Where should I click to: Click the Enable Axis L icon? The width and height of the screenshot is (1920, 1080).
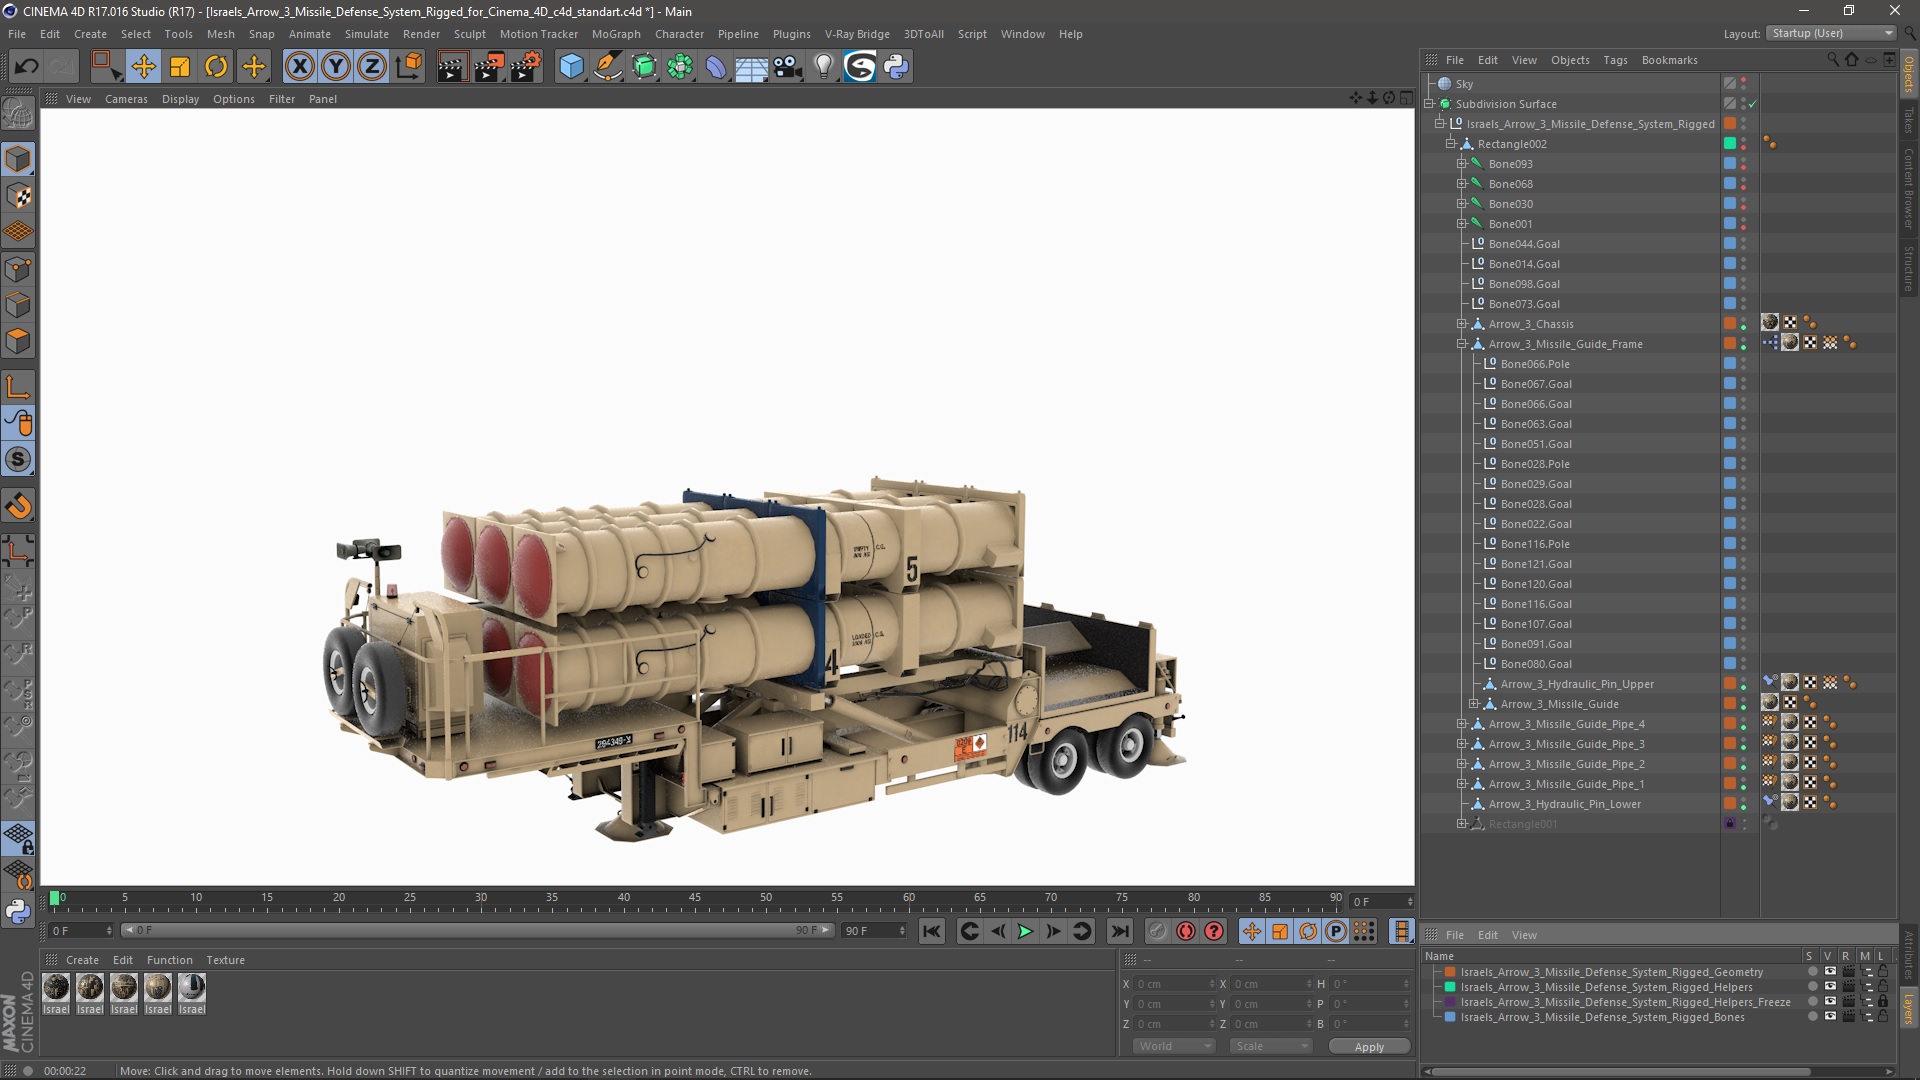(x=18, y=387)
